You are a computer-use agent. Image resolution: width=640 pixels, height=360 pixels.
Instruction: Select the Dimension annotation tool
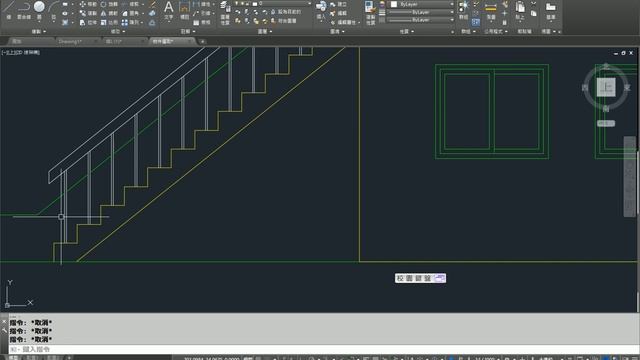pyautogui.click(x=184, y=10)
